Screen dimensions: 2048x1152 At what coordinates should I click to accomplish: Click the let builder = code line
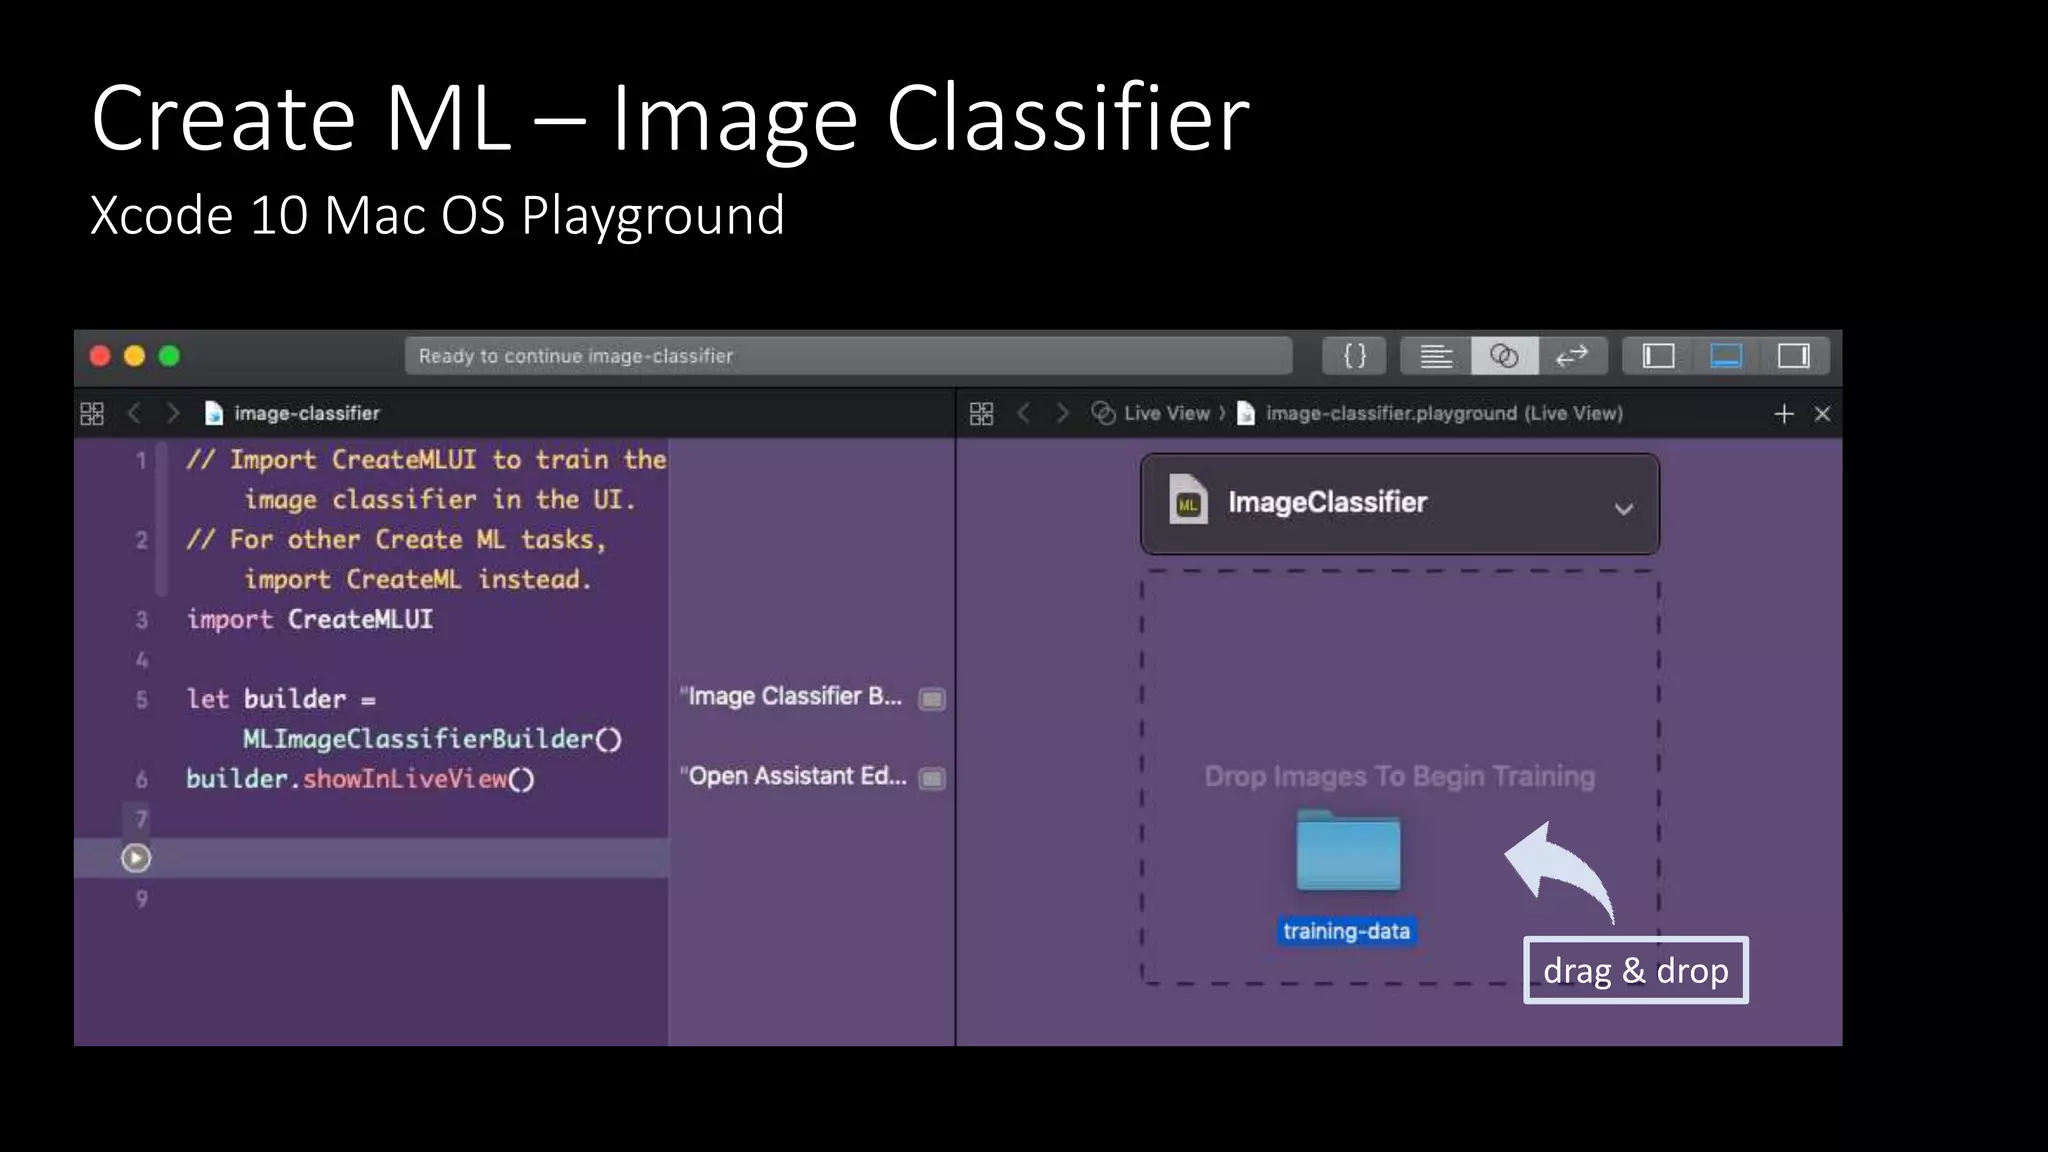281,699
